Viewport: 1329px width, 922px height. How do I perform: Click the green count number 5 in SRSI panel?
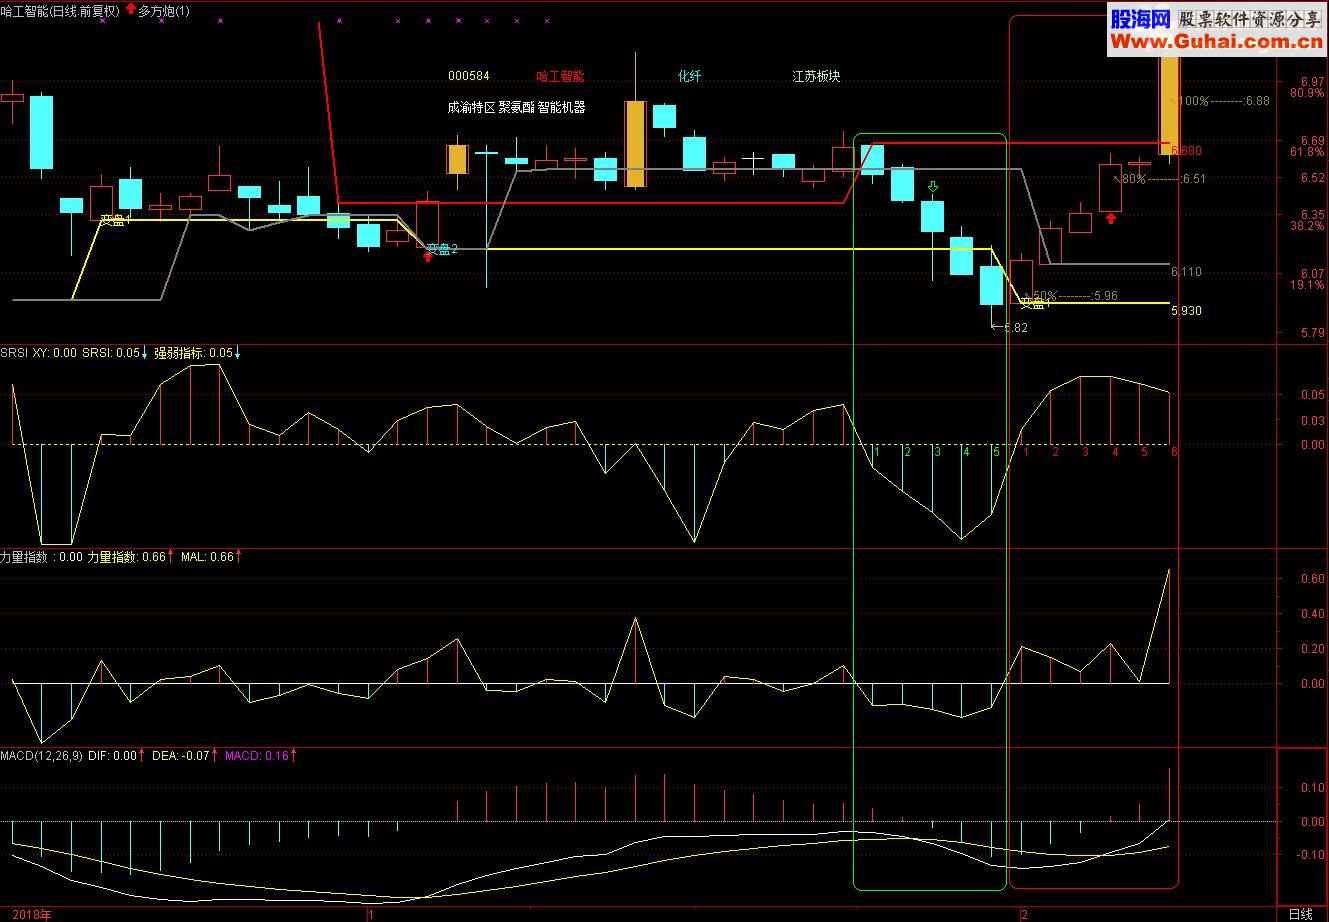pyautogui.click(x=996, y=453)
